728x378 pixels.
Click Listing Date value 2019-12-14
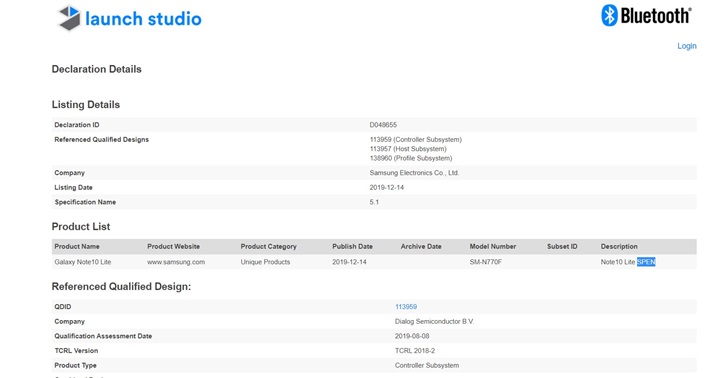click(387, 188)
